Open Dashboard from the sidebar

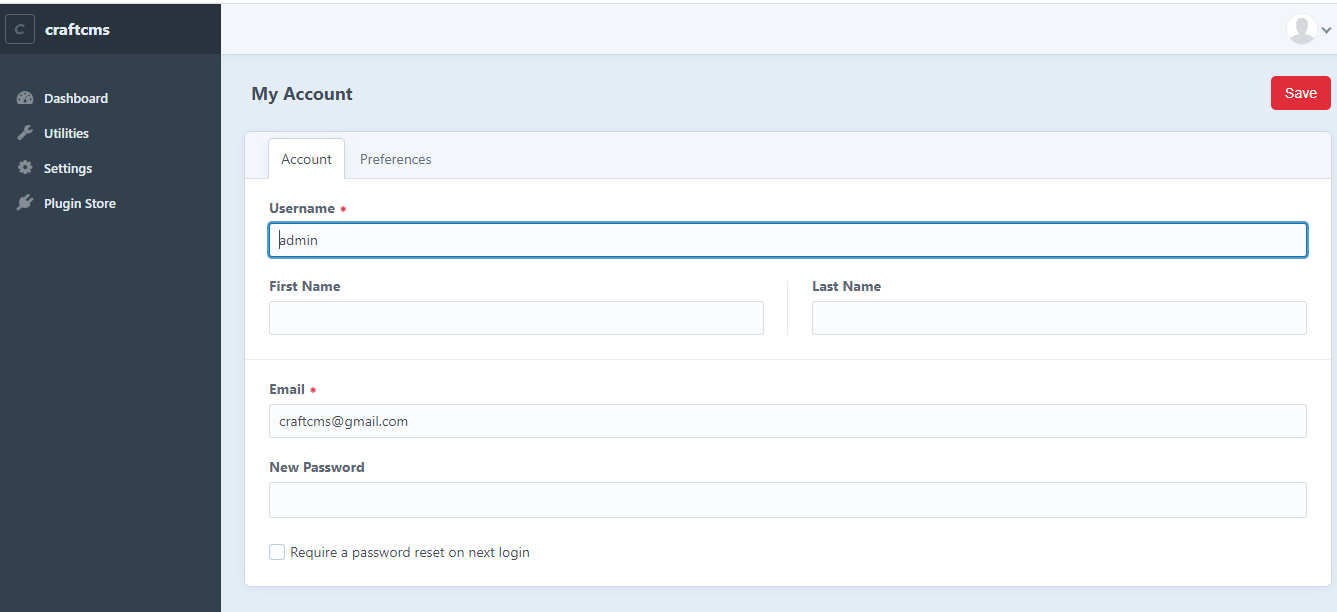click(x=76, y=98)
